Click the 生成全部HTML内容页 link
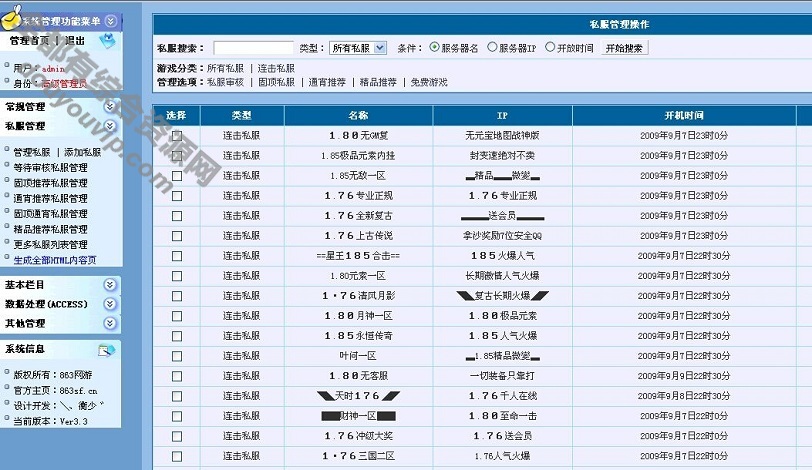Image resolution: width=812 pixels, height=470 pixels. click(55, 260)
